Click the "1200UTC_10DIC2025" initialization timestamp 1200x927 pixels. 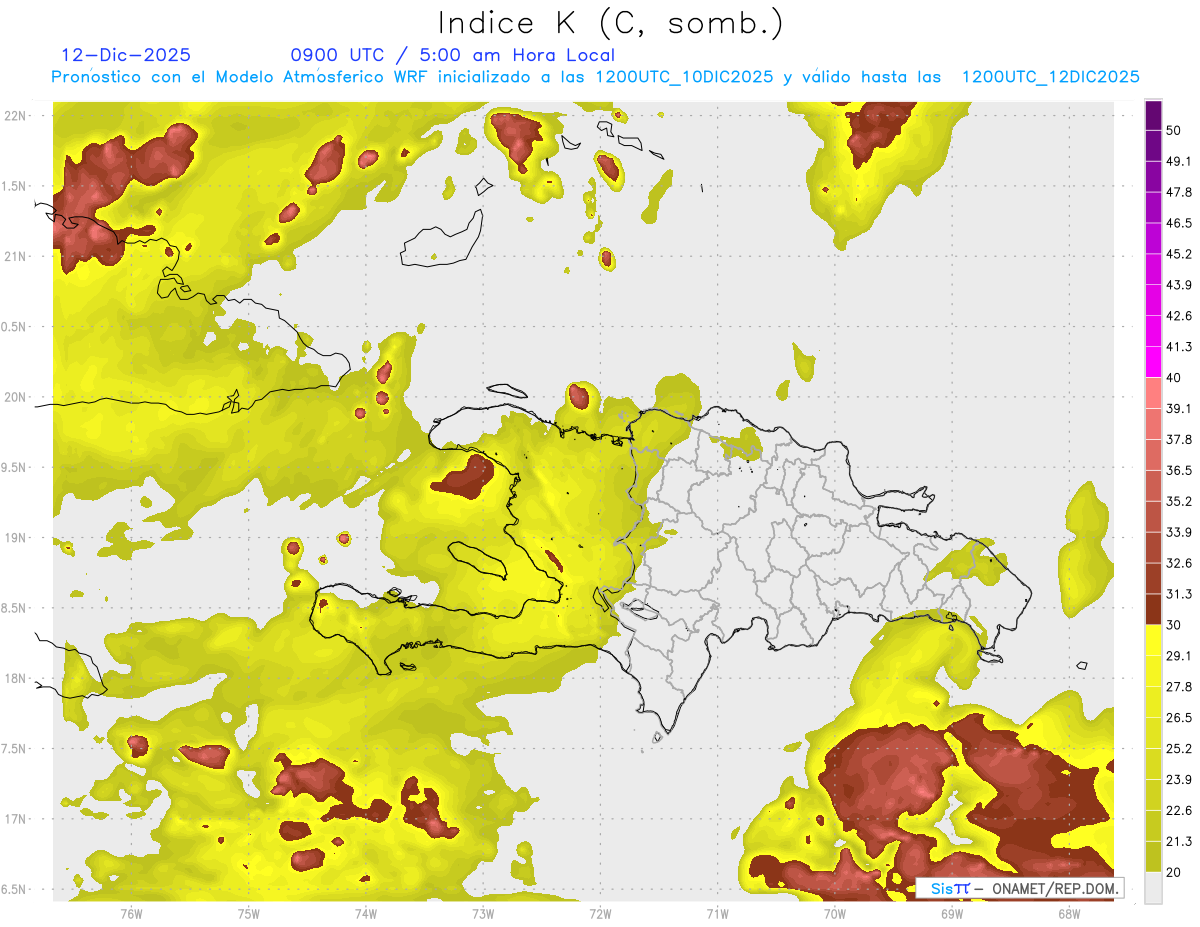[684, 77]
